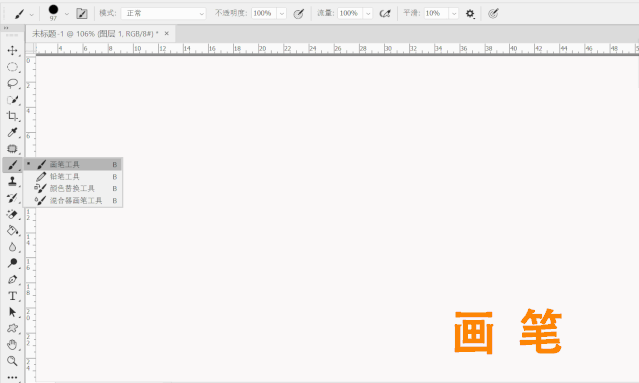Toggle the Brush Settings panel
Viewport: 639px width, 383px height.
pyautogui.click(x=82, y=13)
